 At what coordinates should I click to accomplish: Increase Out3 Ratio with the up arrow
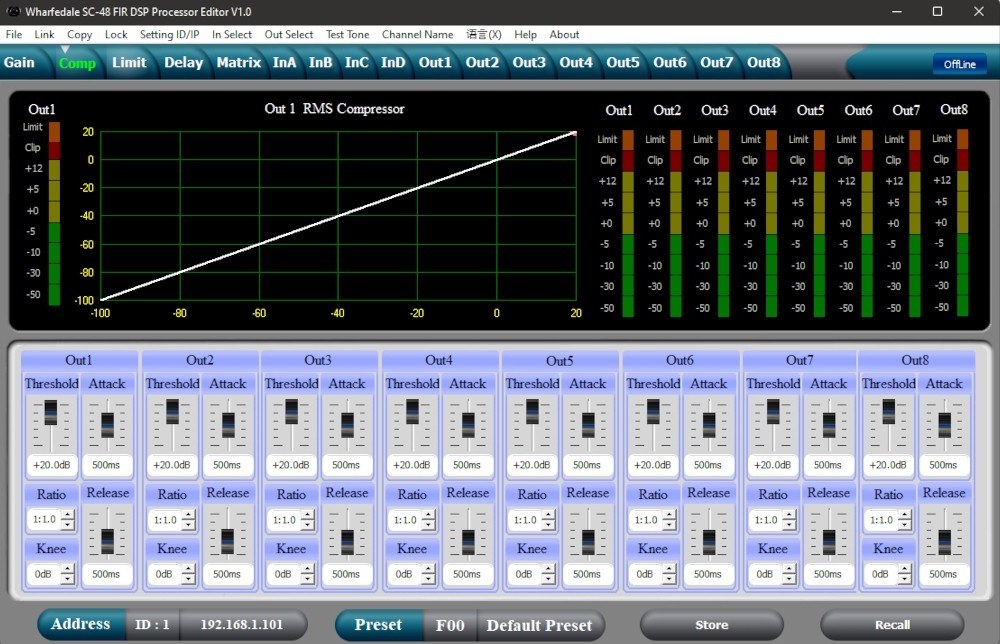tap(308, 515)
